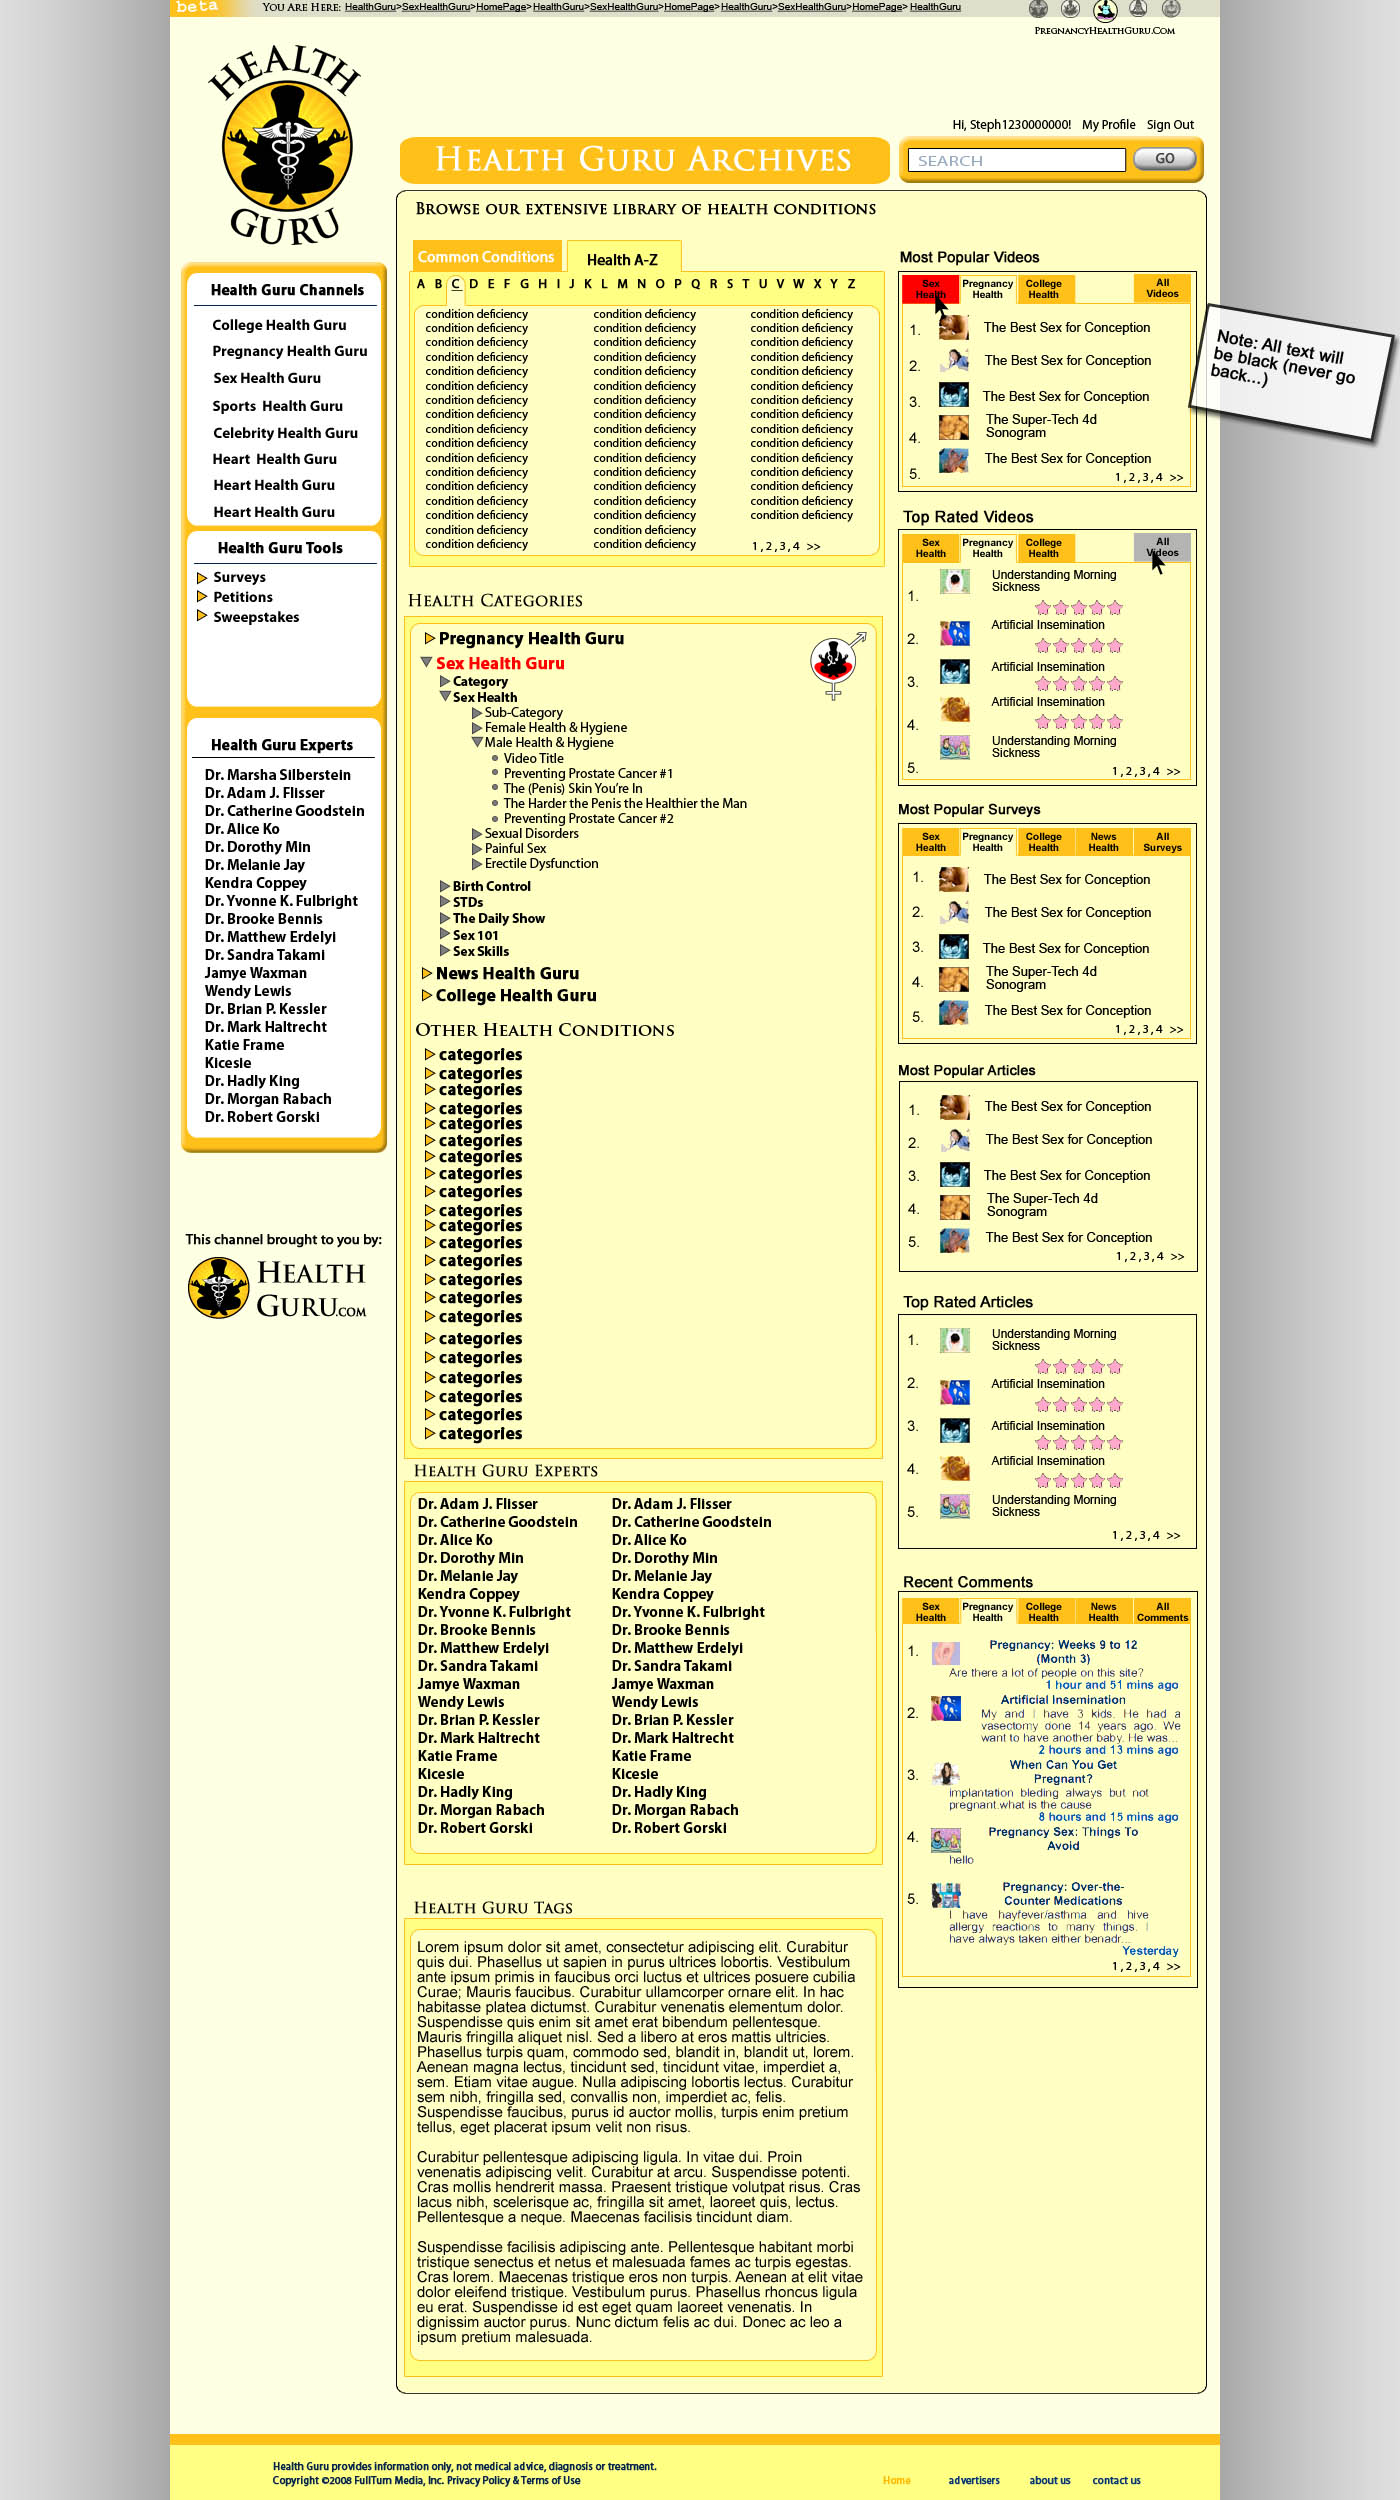Select Pregnancy Health tab in Most Popular Videos
The width and height of the screenshot is (1400, 2500).
[x=988, y=289]
